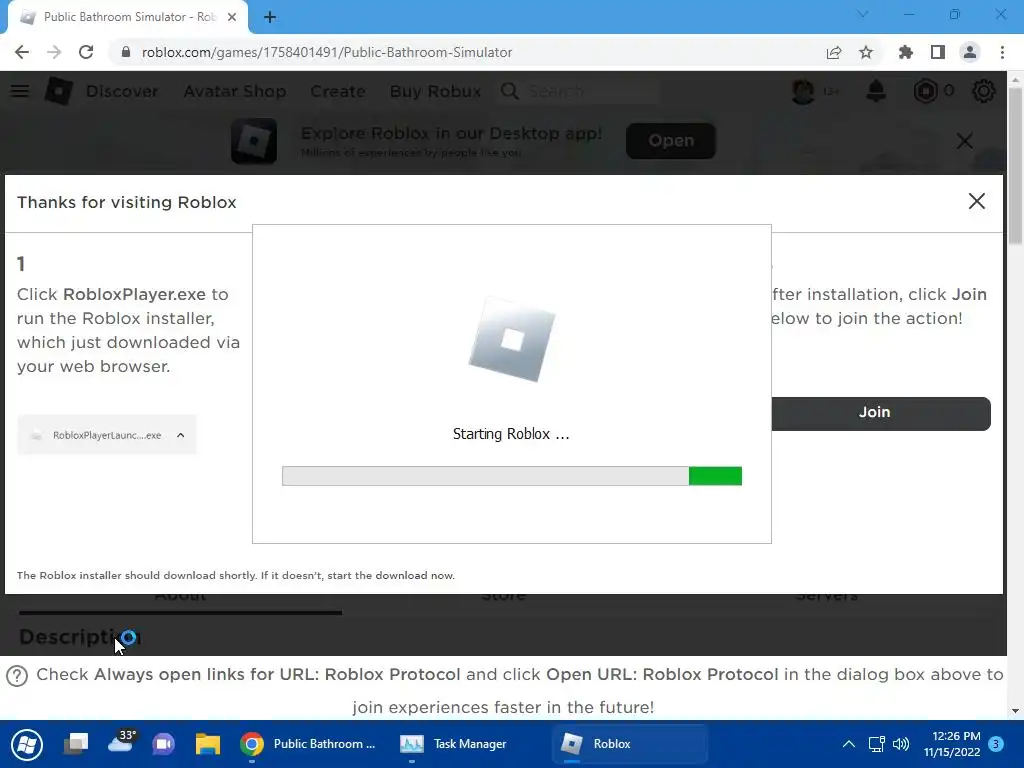This screenshot has width=1024, height=768.
Task: Click the RobloxPlayerLauncher.exe download item
Action: click(106, 435)
